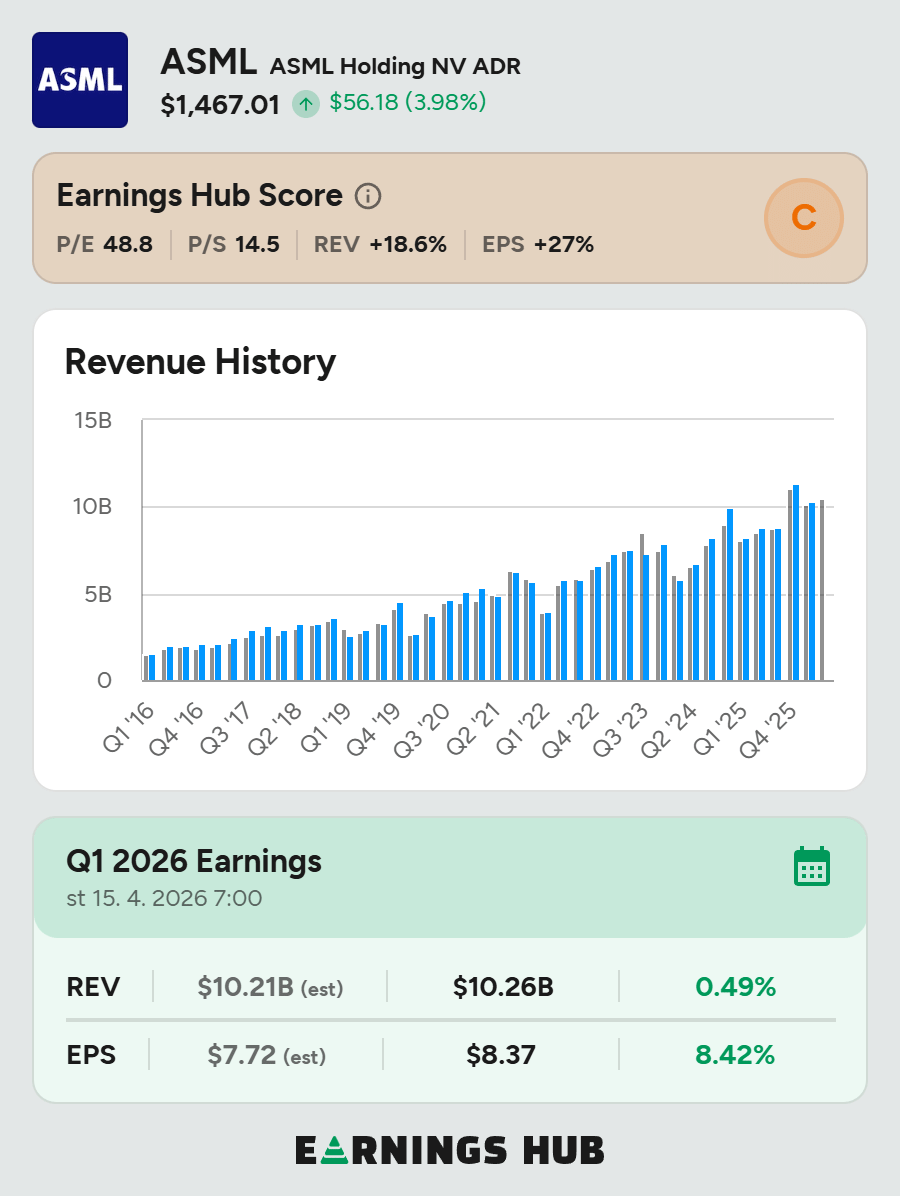Click the orange C grade badge
Image resolution: width=900 pixels, height=1196 pixels.
(x=804, y=218)
